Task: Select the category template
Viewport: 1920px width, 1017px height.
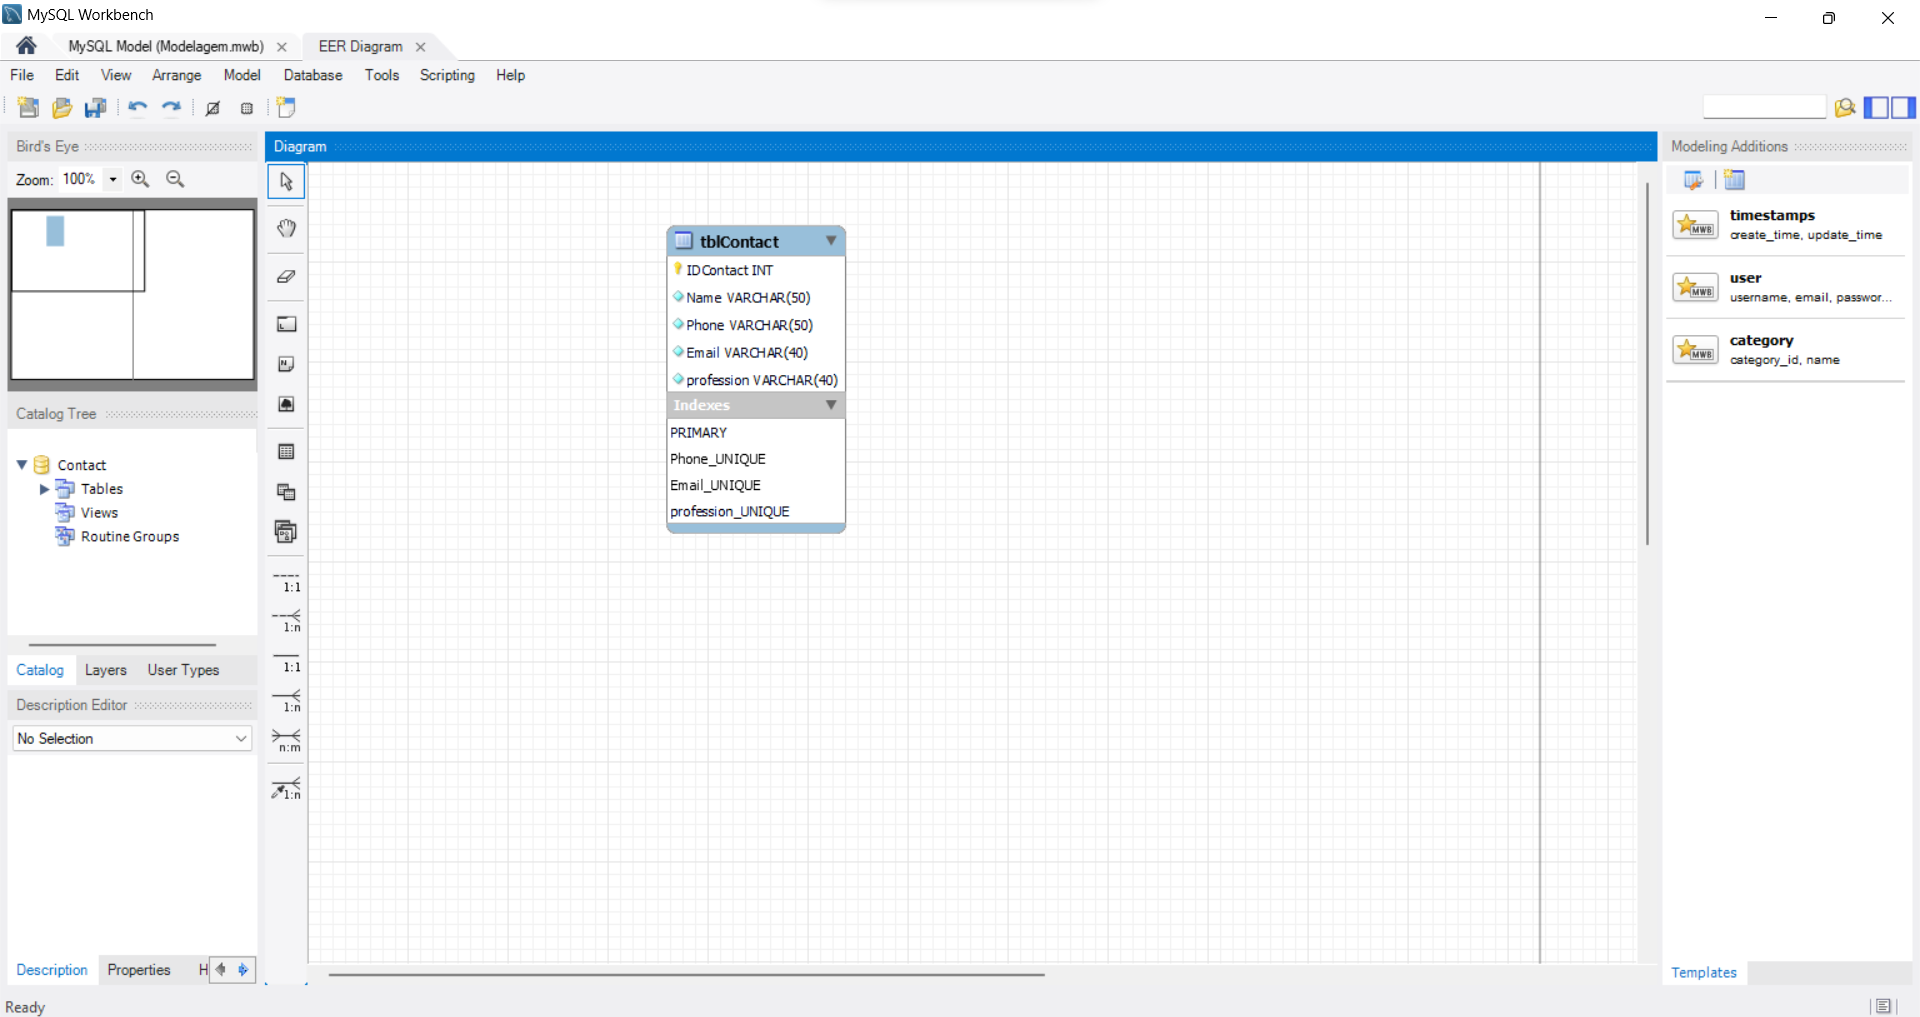Action: click(x=1787, y=350)
